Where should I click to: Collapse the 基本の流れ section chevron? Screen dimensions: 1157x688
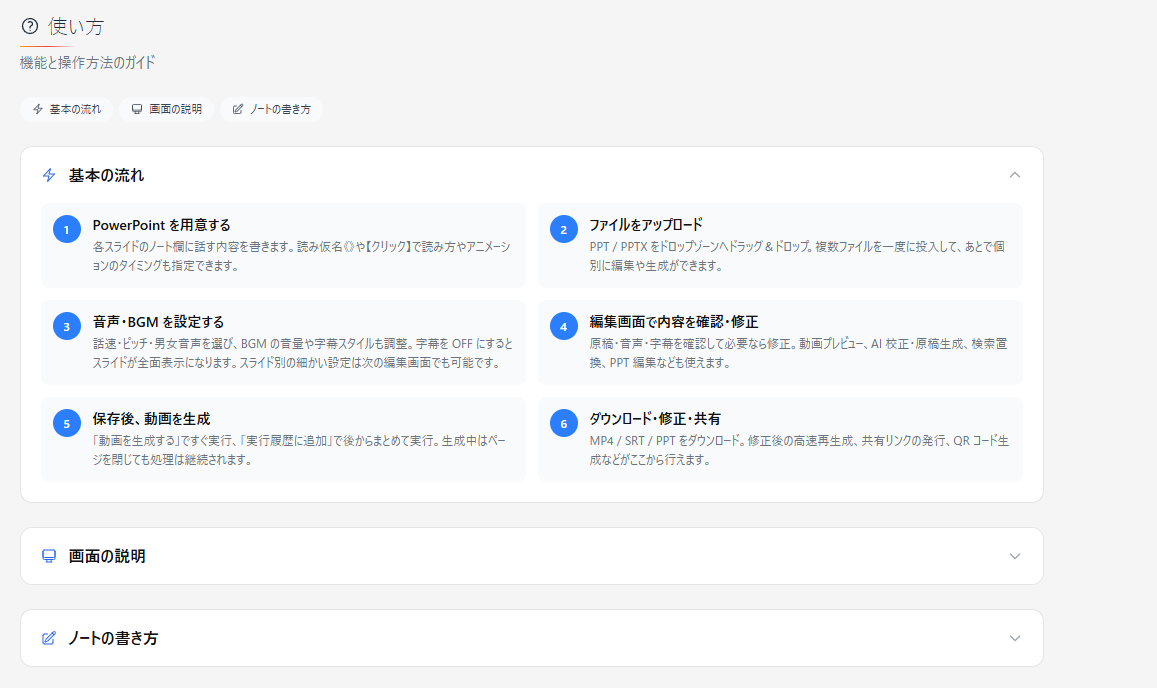click(x=1015, y=175)
